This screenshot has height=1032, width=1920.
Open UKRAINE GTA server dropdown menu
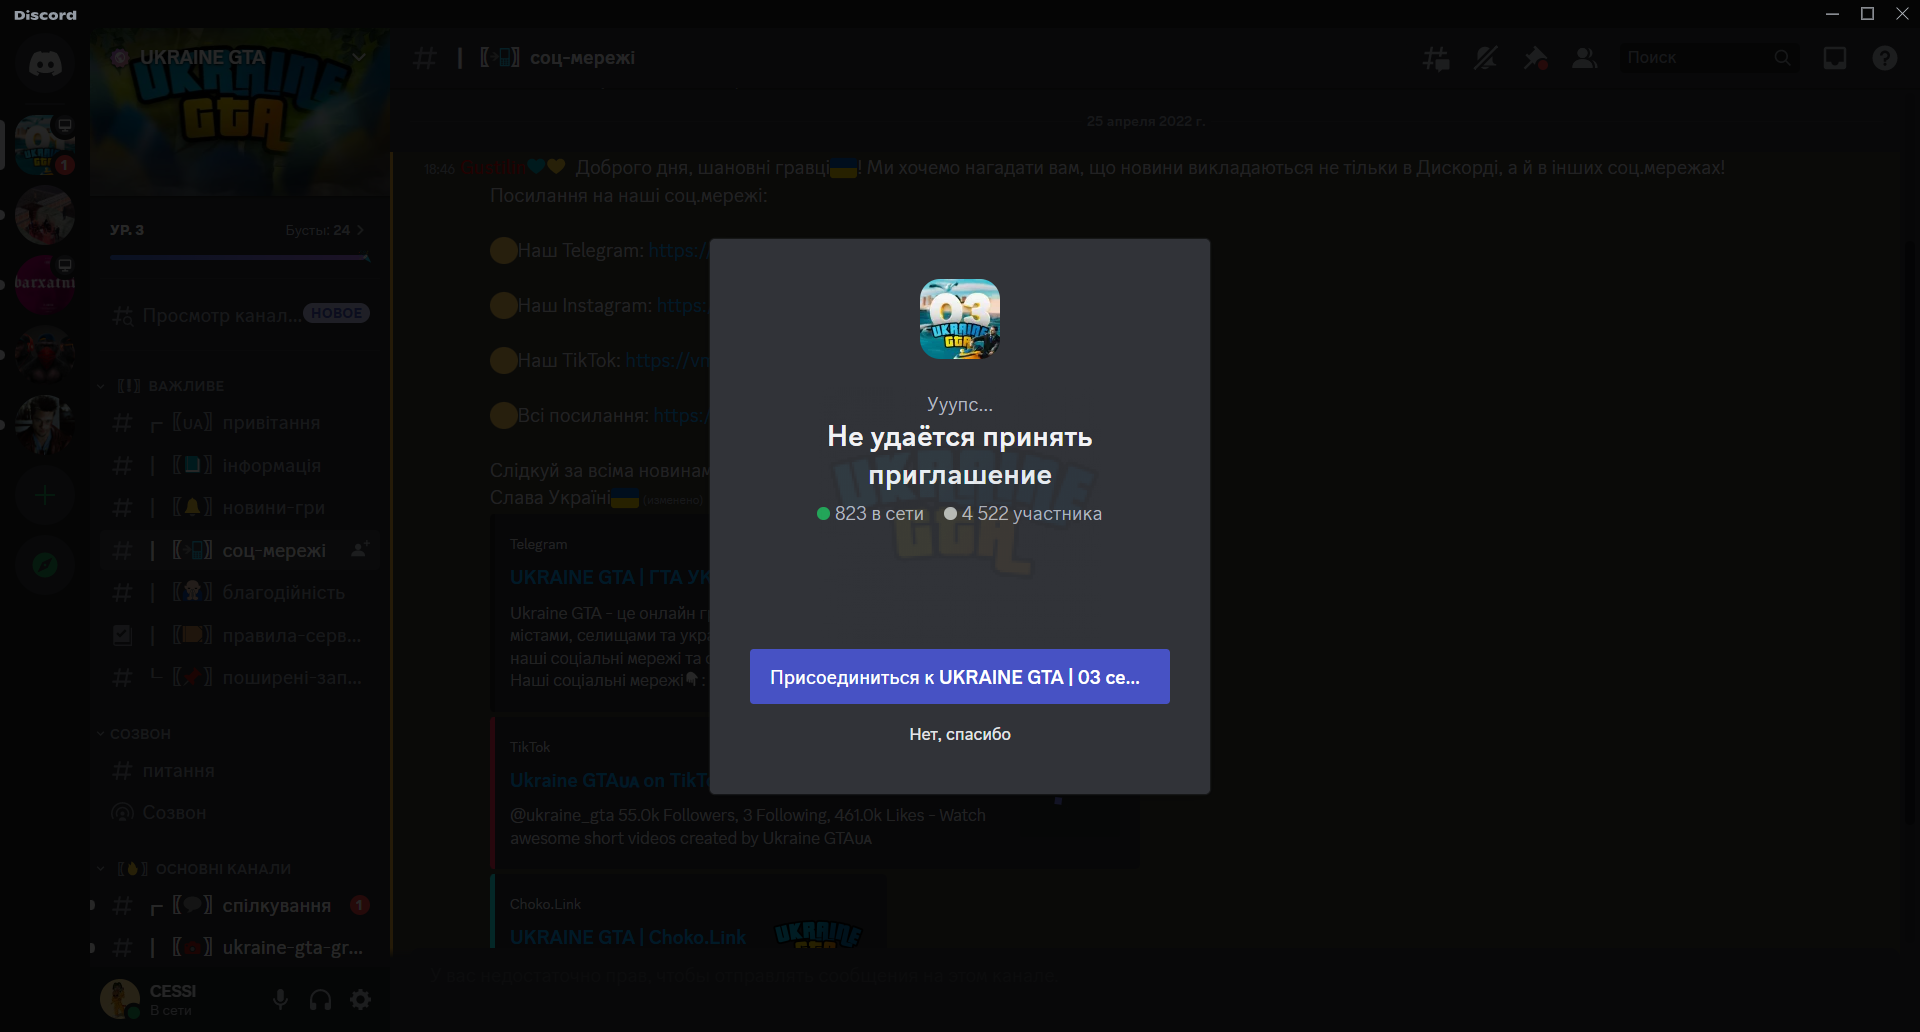(358, 57)
